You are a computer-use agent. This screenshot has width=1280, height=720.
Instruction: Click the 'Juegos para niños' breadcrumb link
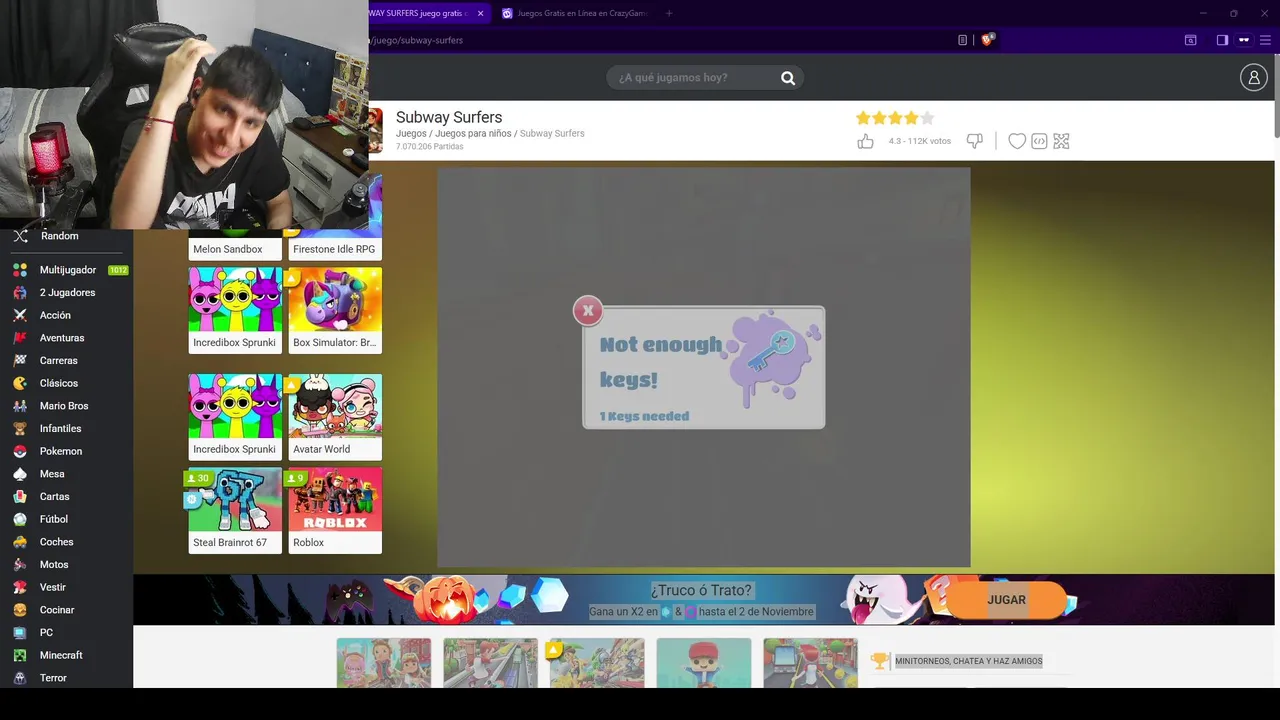tap(473, 133)
